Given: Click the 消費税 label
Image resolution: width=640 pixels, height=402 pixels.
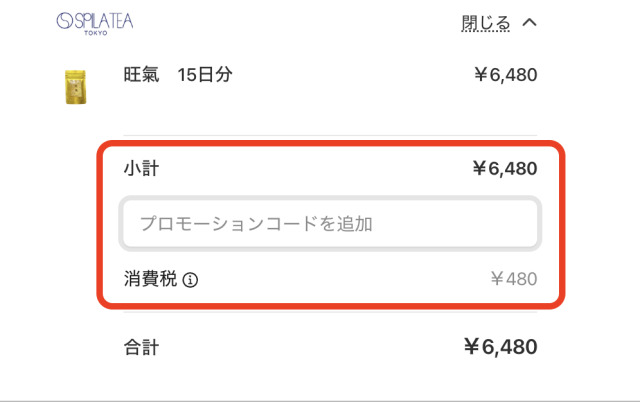Looking at the screenshot, I should pos(150,279).
